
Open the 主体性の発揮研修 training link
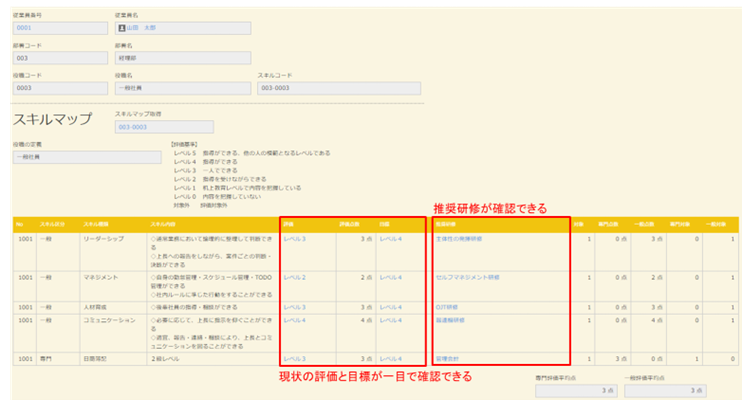(459, 239)
